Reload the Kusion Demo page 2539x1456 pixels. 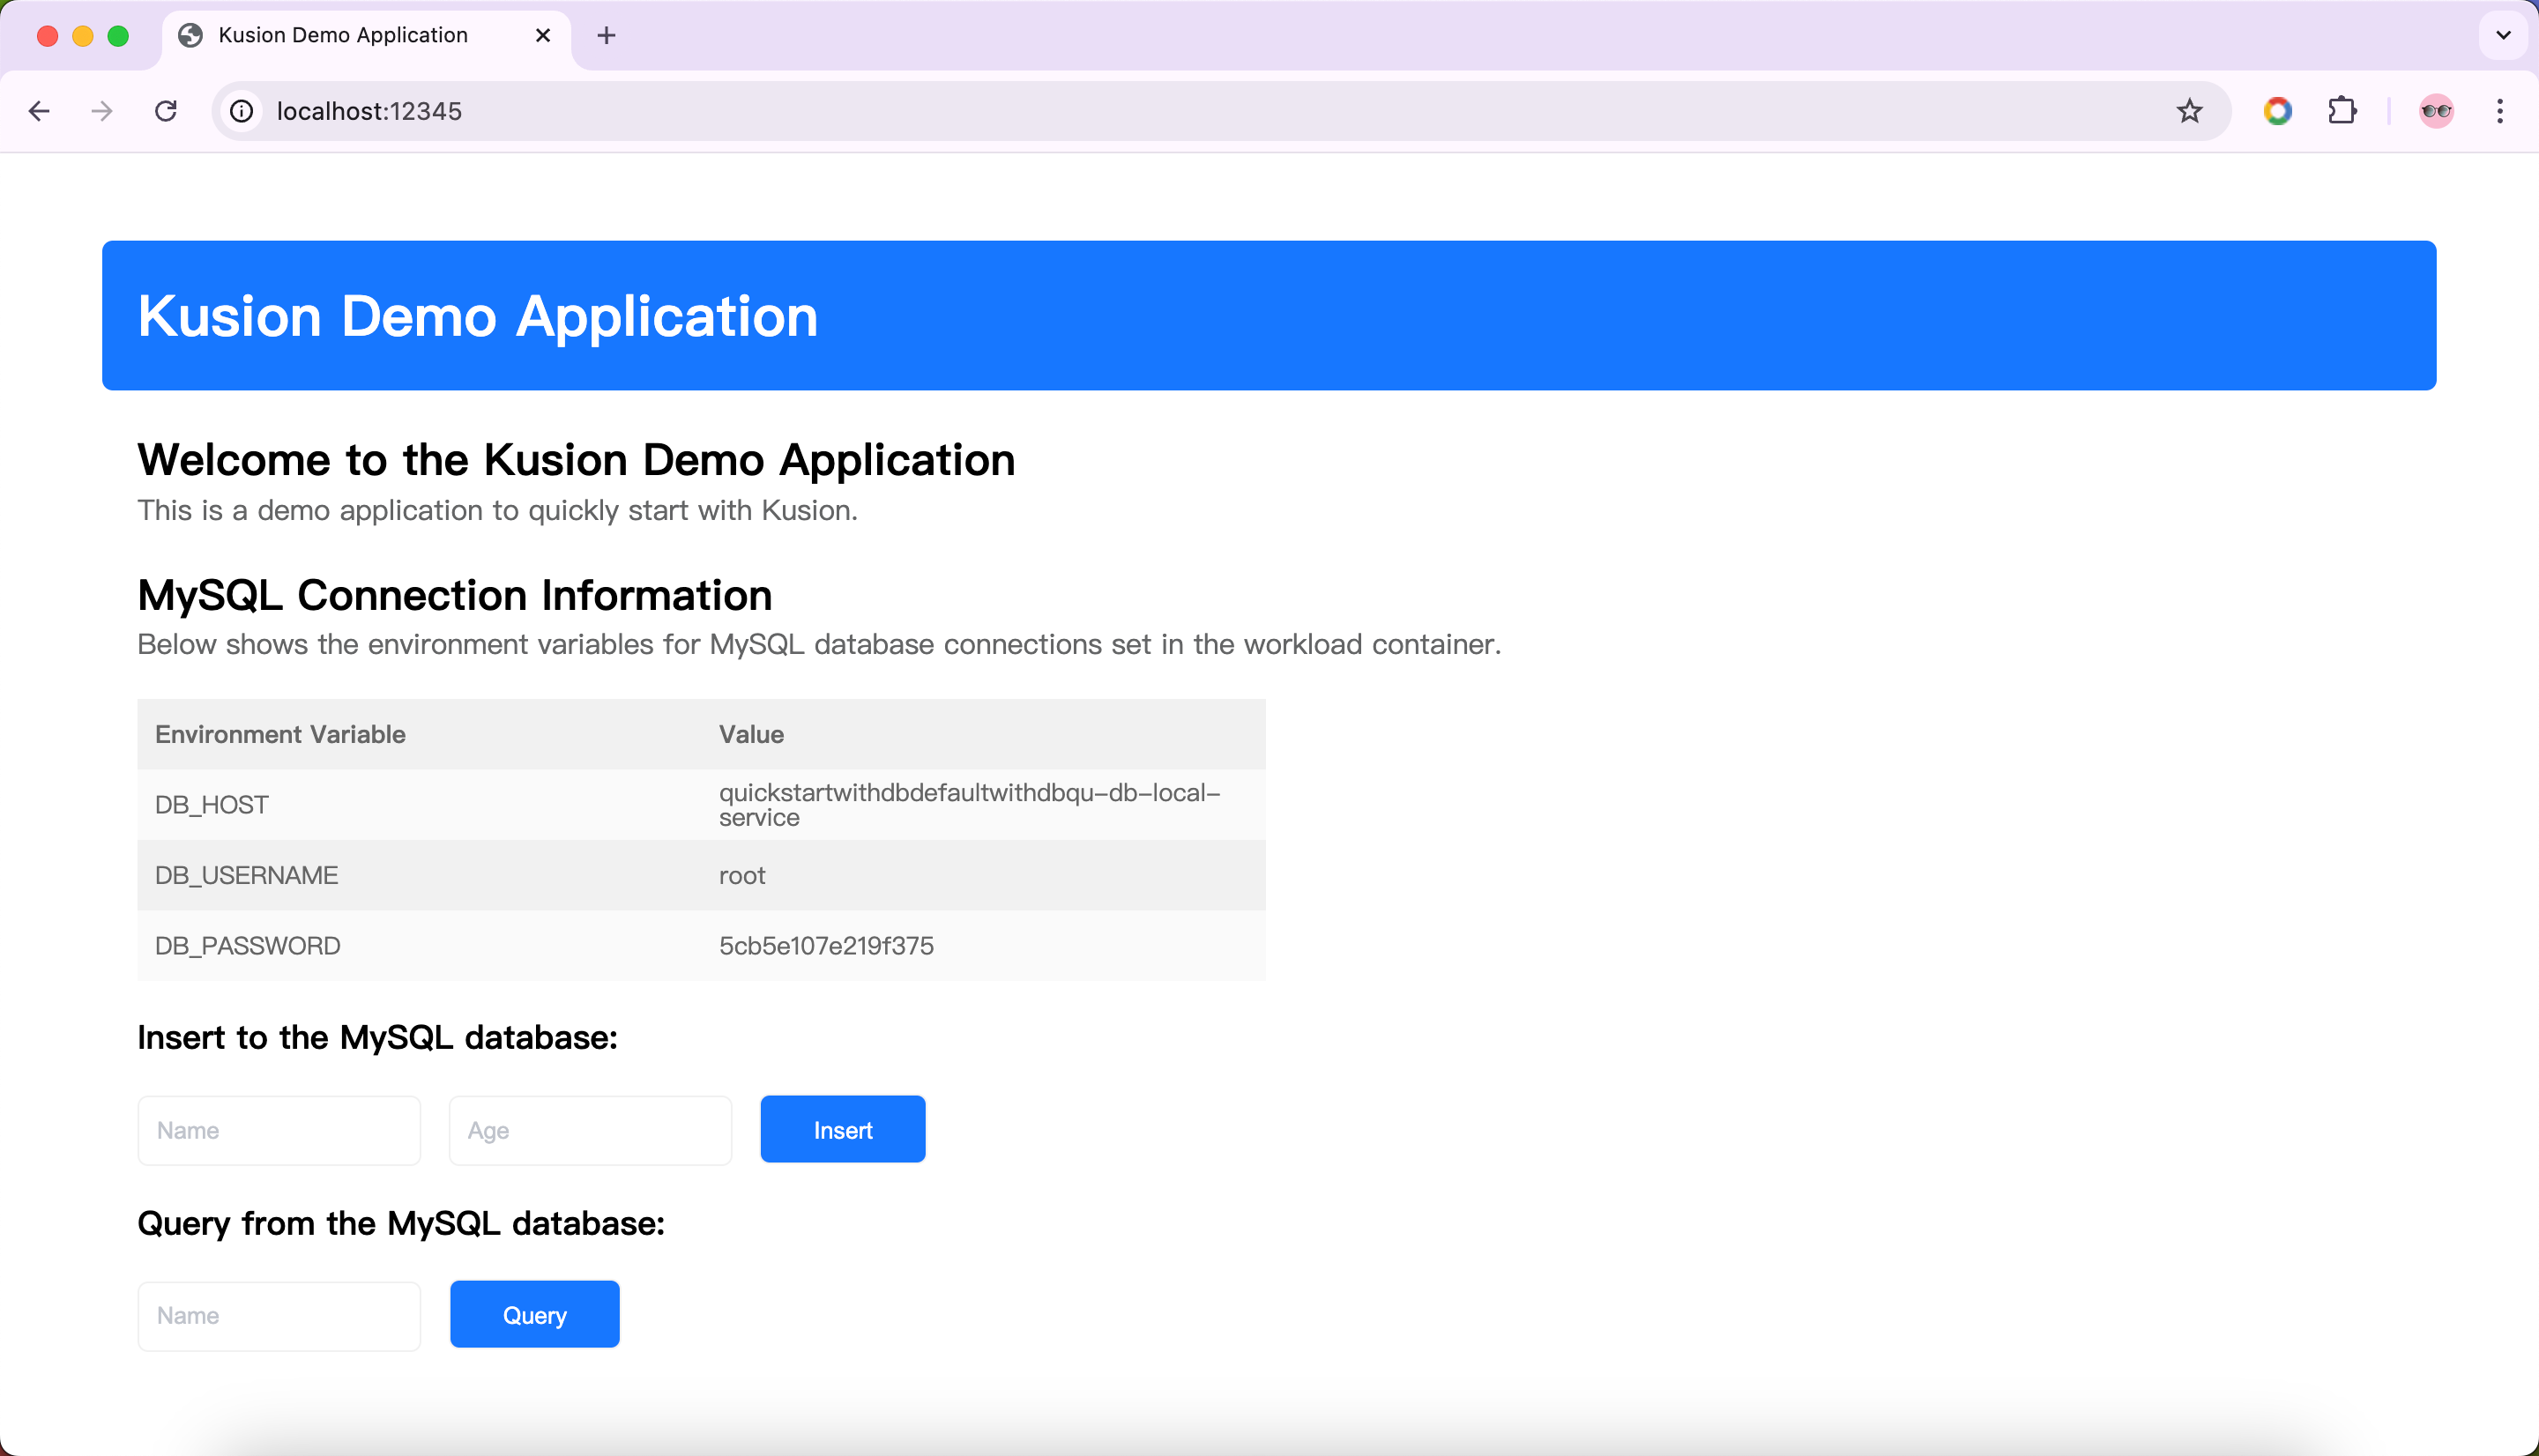point(166,111)
